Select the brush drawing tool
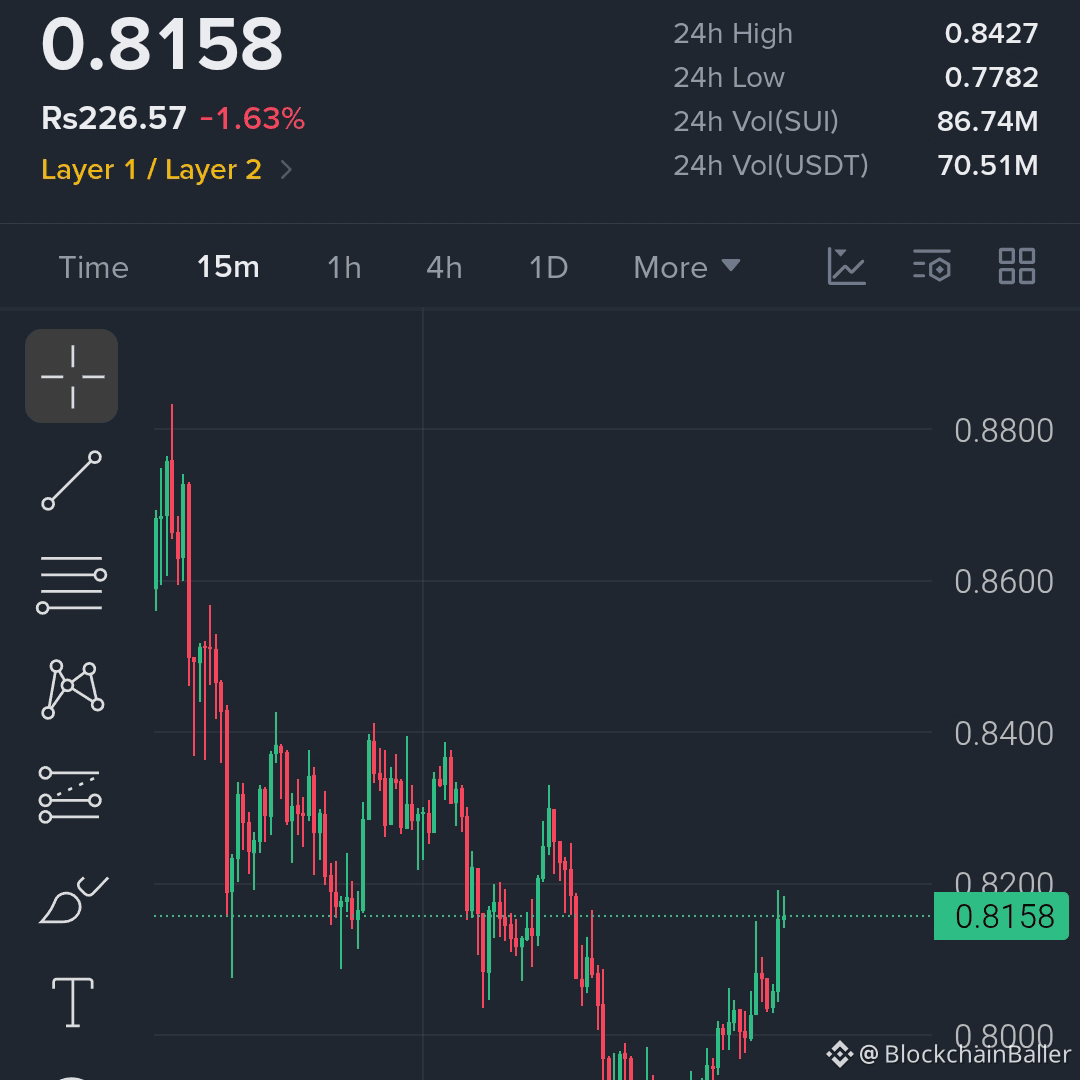 pyautogui.click(x=74, y=900)
